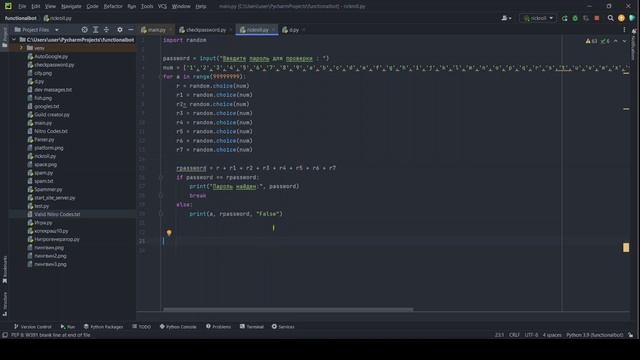This screenshot has height=360, width=640.
Task: Click the 4 spaces indent setting
Action: tap(552, 335)
